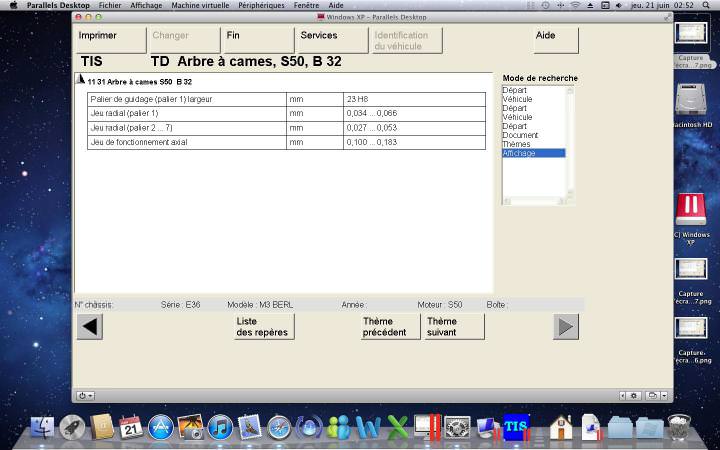This screenshot has width=720, height=450.
Task: Click the Identification du véhicule button
Action: [407, 40]
